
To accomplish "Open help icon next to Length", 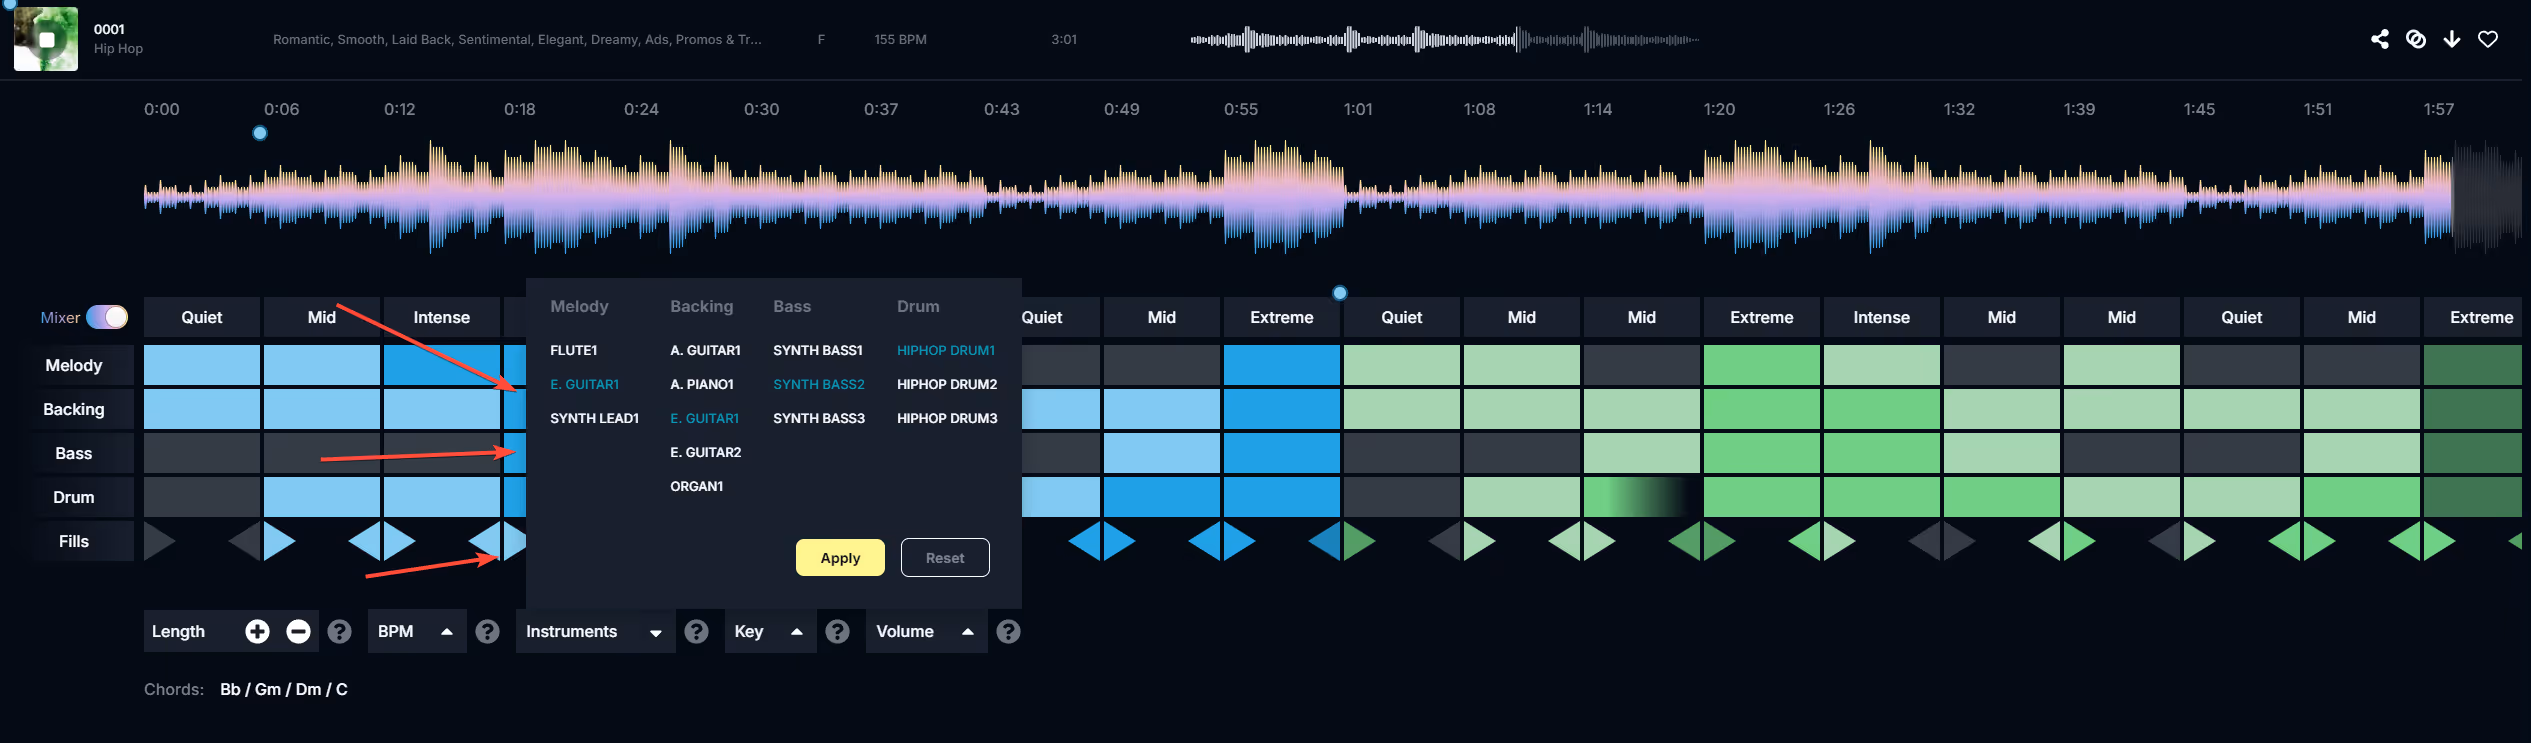I will click(x=340, y=631).
